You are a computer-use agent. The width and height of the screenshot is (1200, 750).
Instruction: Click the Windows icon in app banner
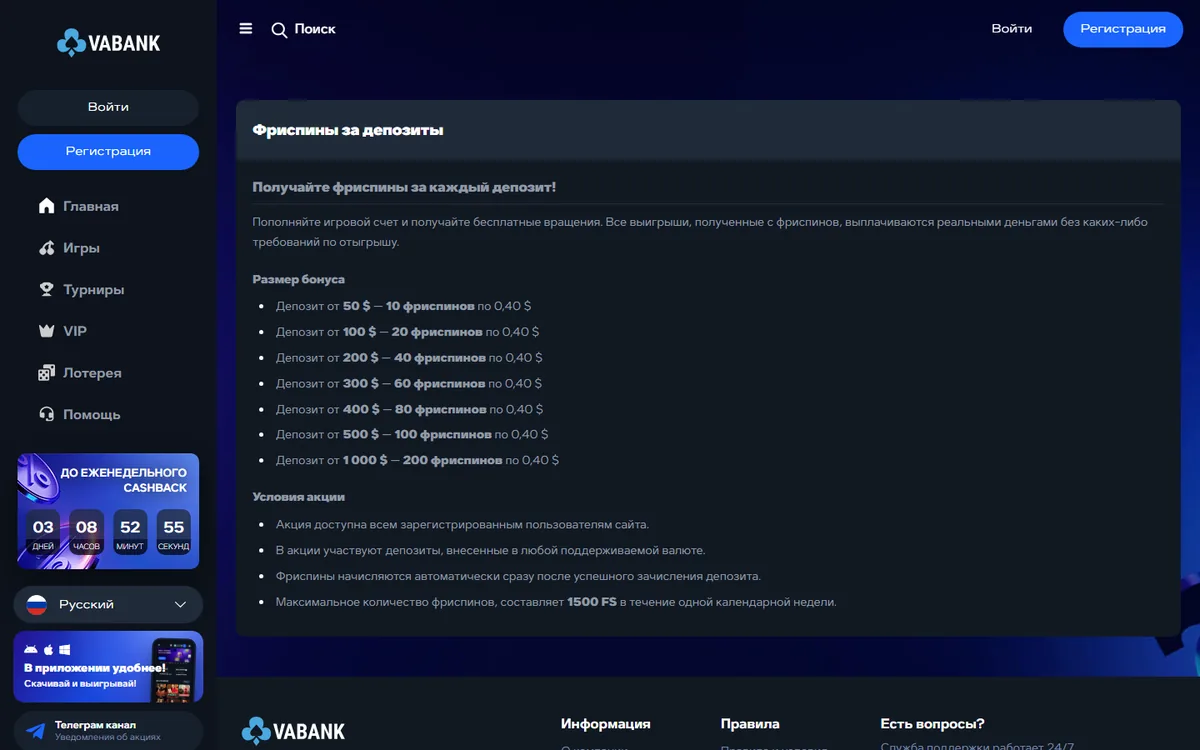click(64, 650)
